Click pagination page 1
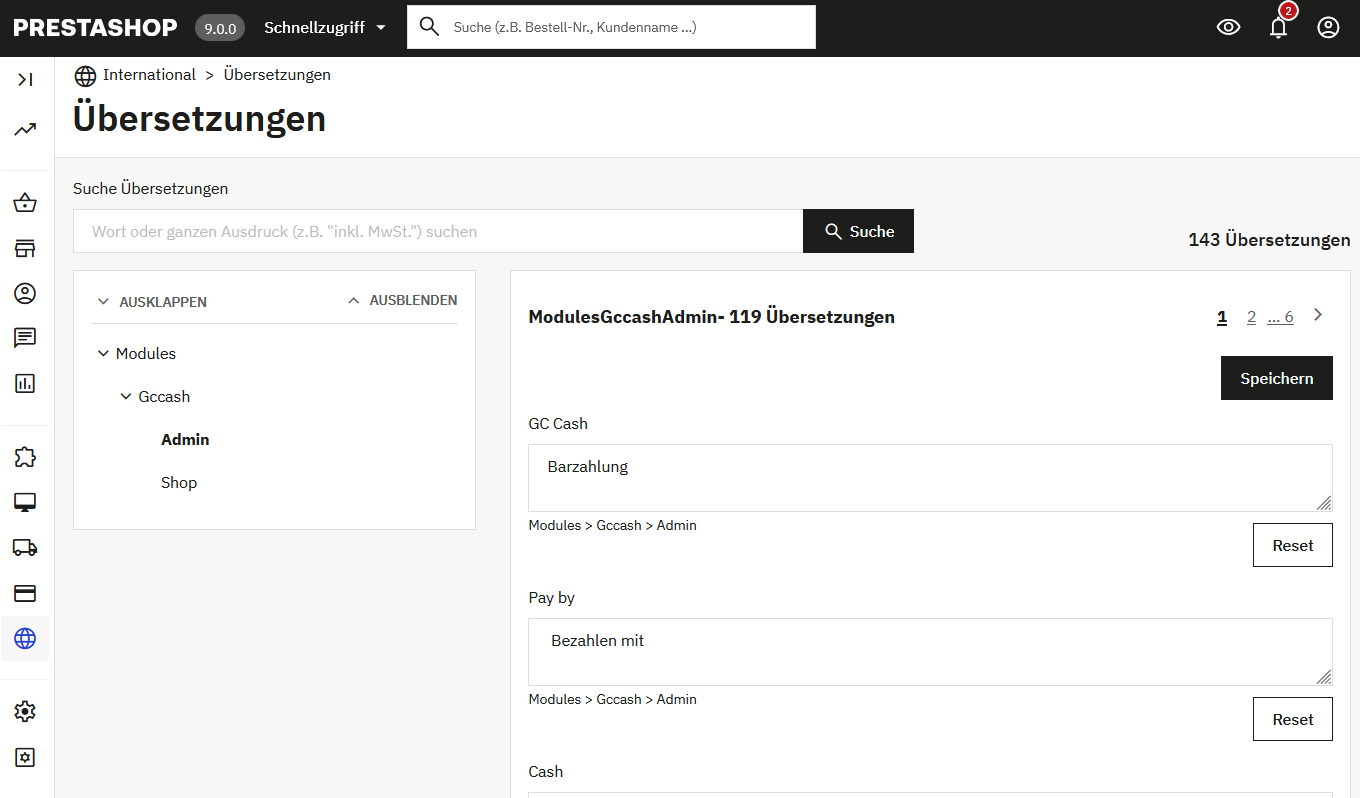The width and height of the screenshot is (1360, 798). coord(1222,317)
